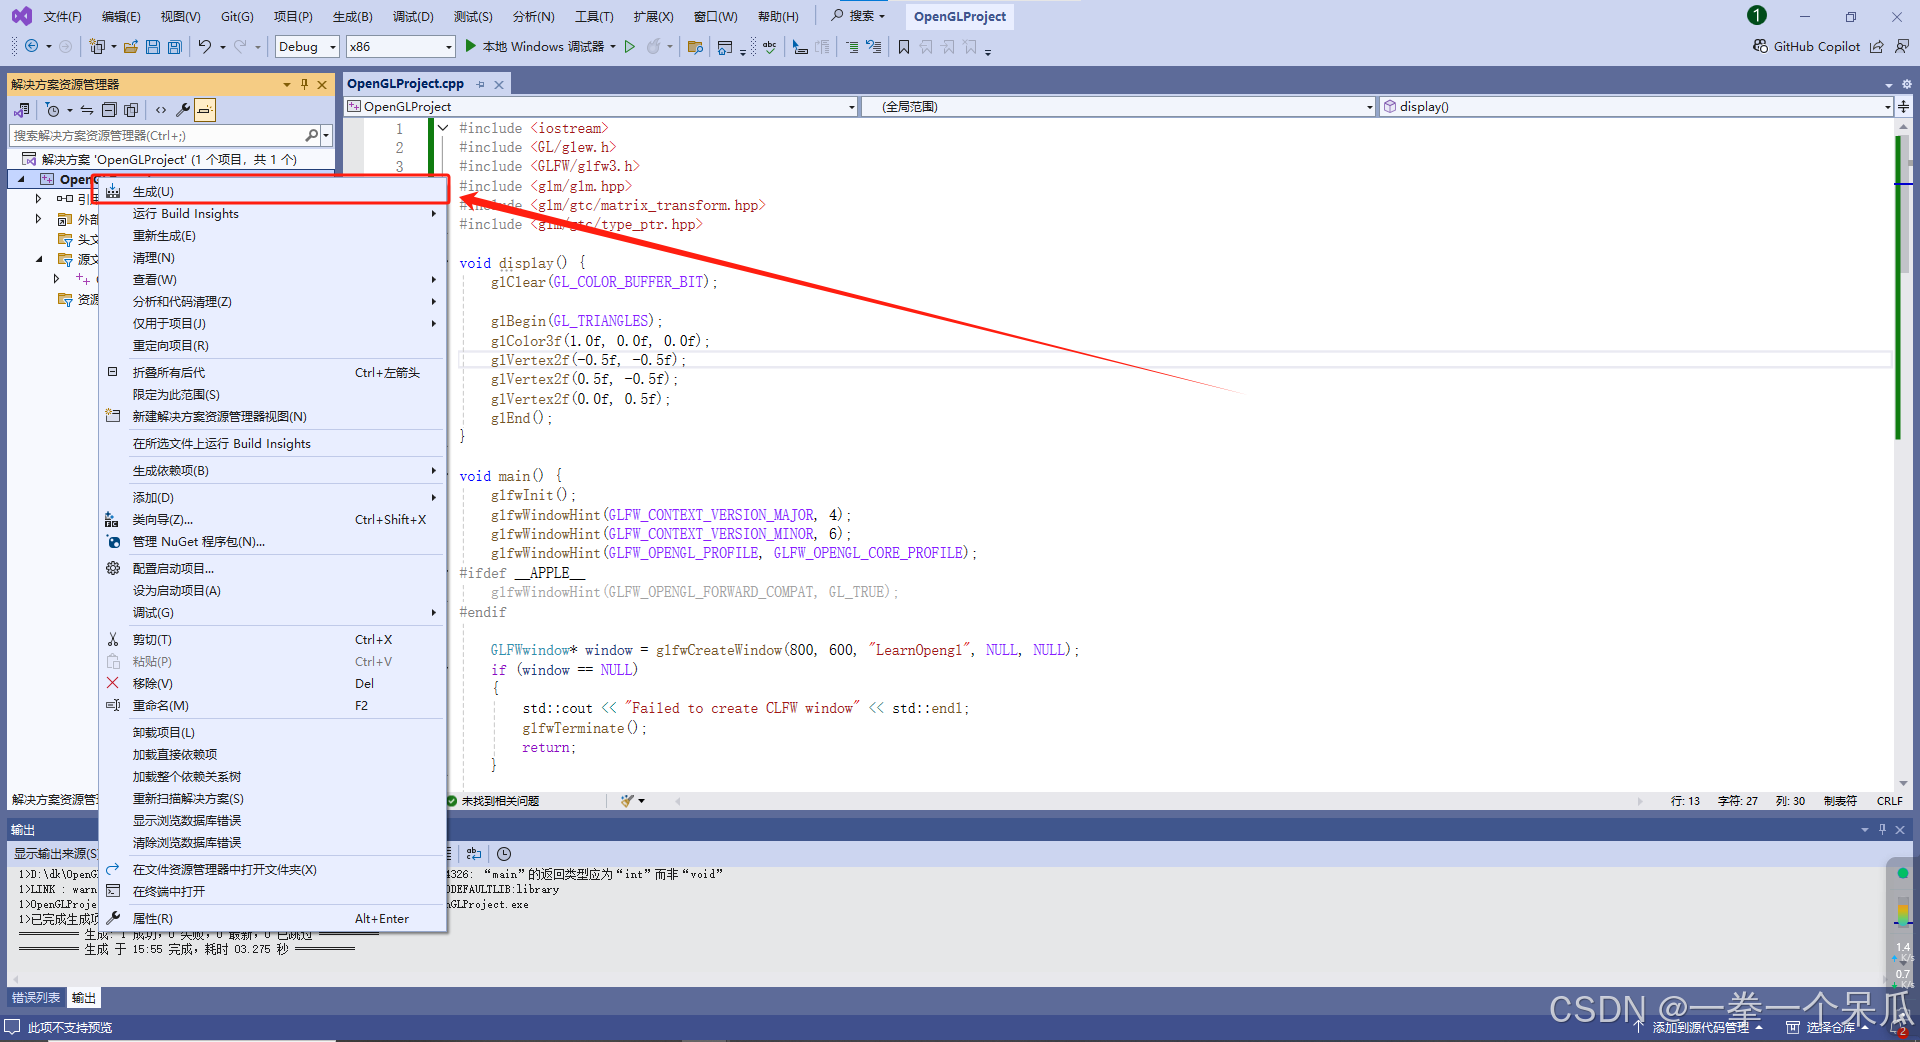
Task: Toggle a bookmark on the current line
Action: (903, 47)
